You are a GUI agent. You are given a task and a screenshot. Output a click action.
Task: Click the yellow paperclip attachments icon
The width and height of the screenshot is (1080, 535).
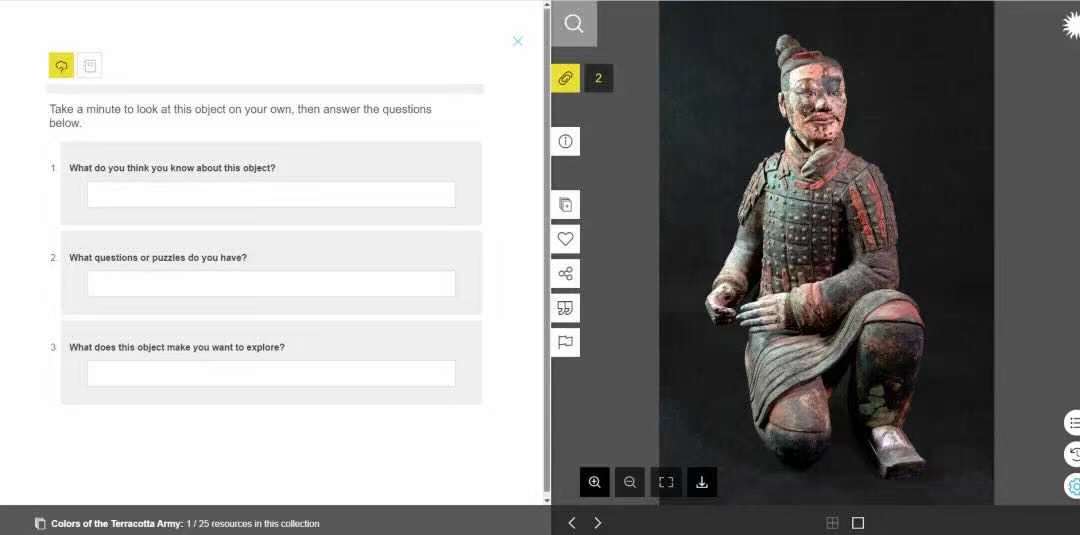coord(565,78)
